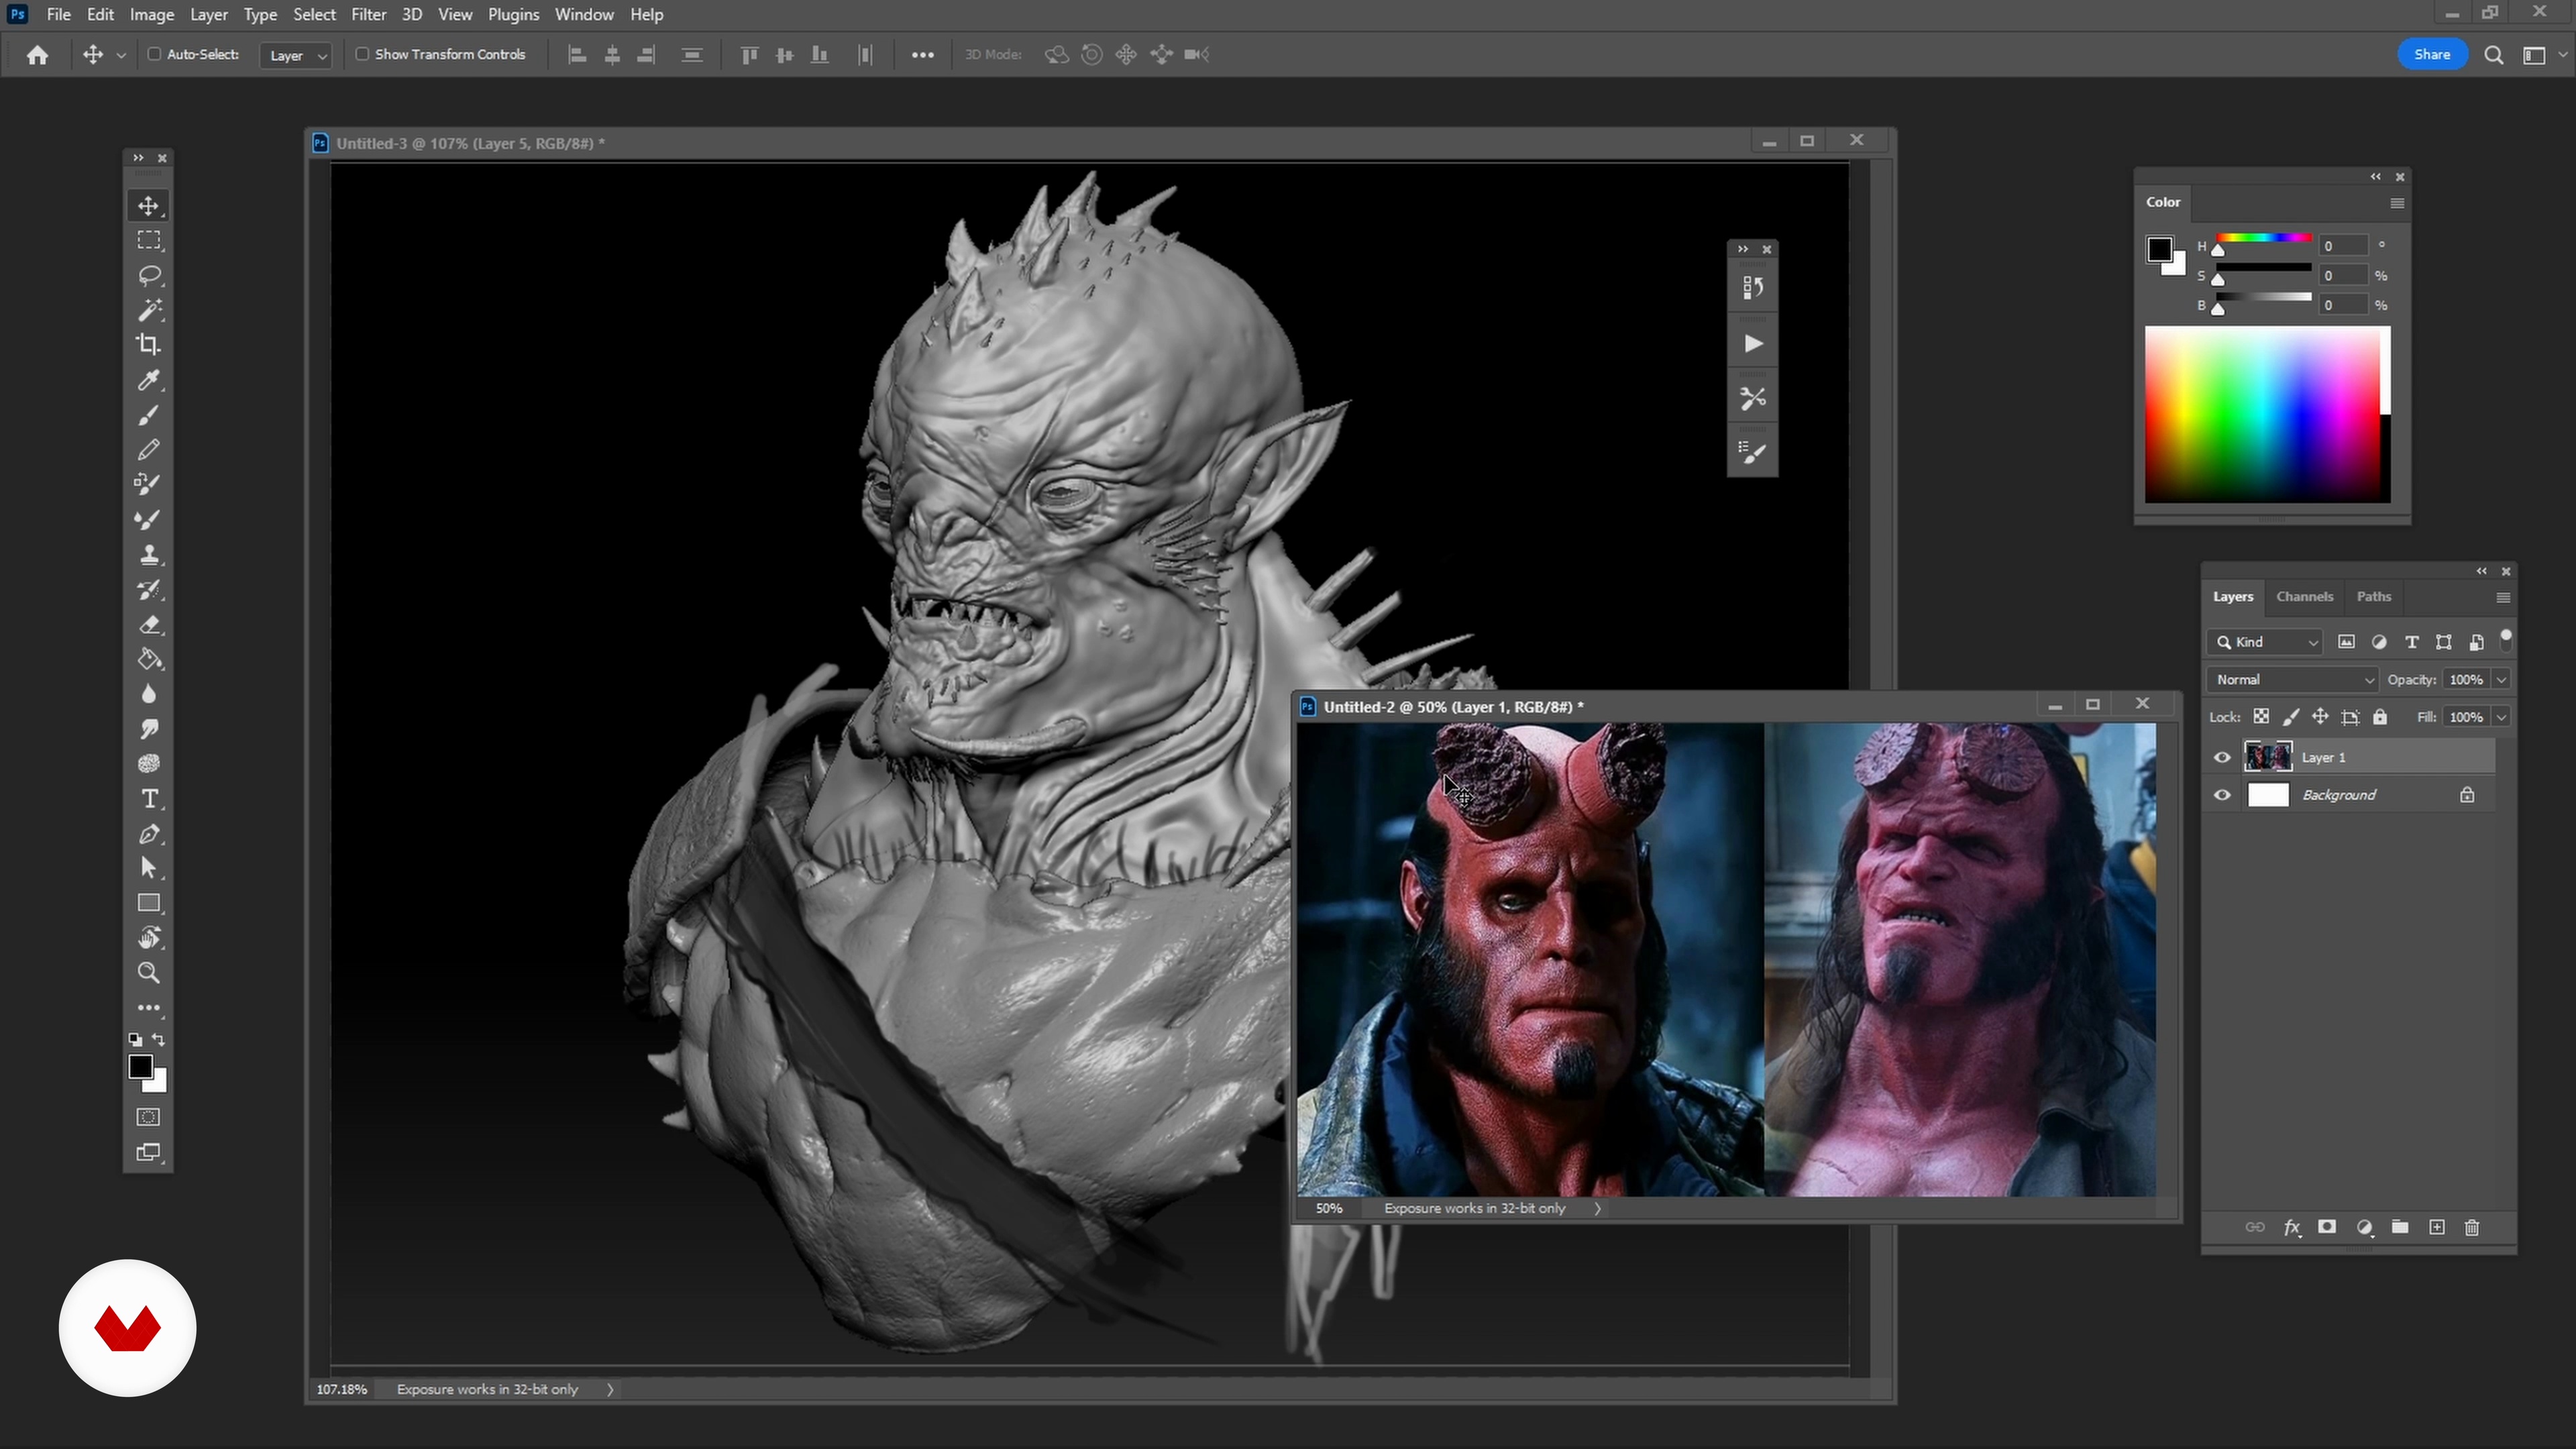Select the Blur tool droplet icon
The width and height of the screenshot is (2576, 1449).
pyautogui.click(x=148, y=694)
